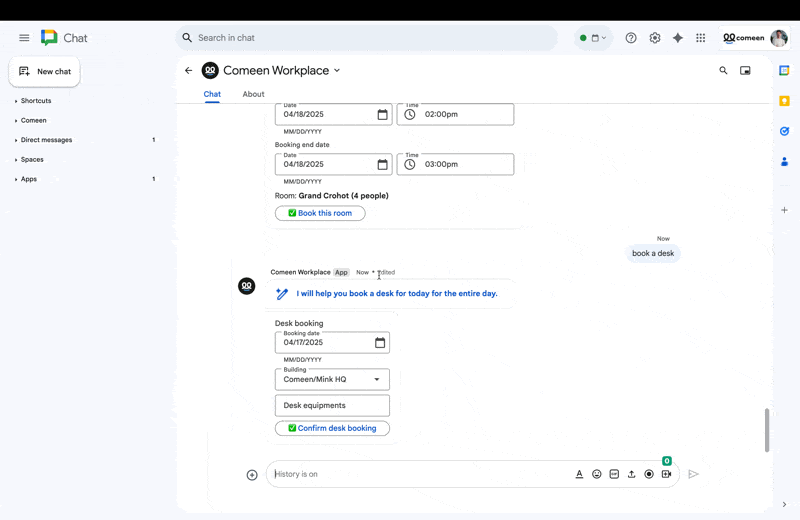This screenshot has height=520, width=800.
Task: Click the search magnifier in the top bar
Action: coord(187,38)
